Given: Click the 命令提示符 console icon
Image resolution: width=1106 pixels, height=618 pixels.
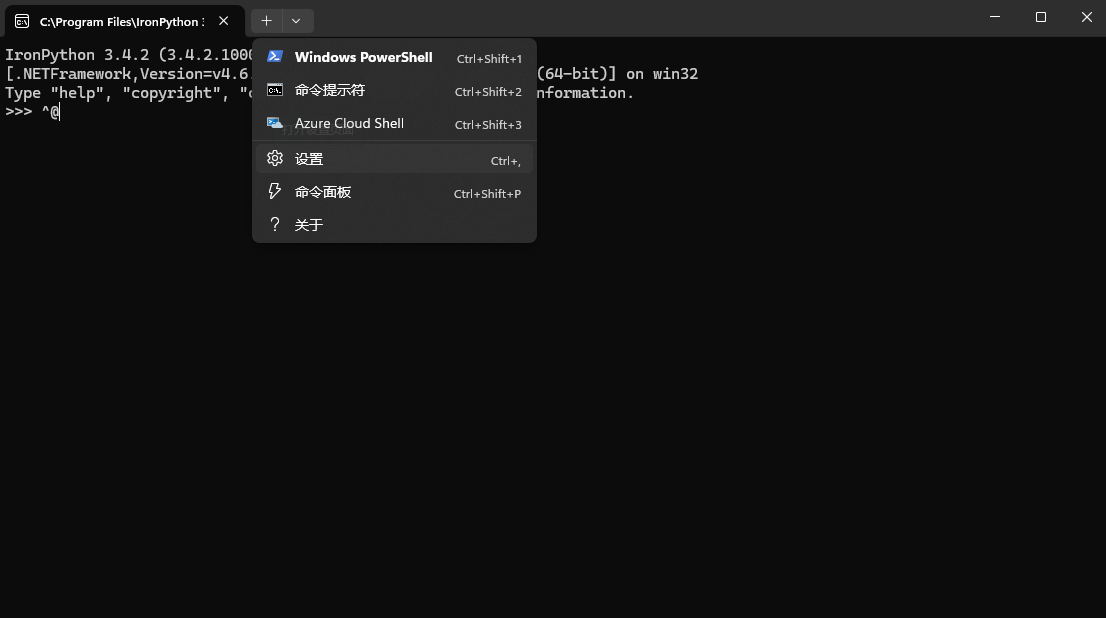Looking at the screenshot, I should click(275, 90).
